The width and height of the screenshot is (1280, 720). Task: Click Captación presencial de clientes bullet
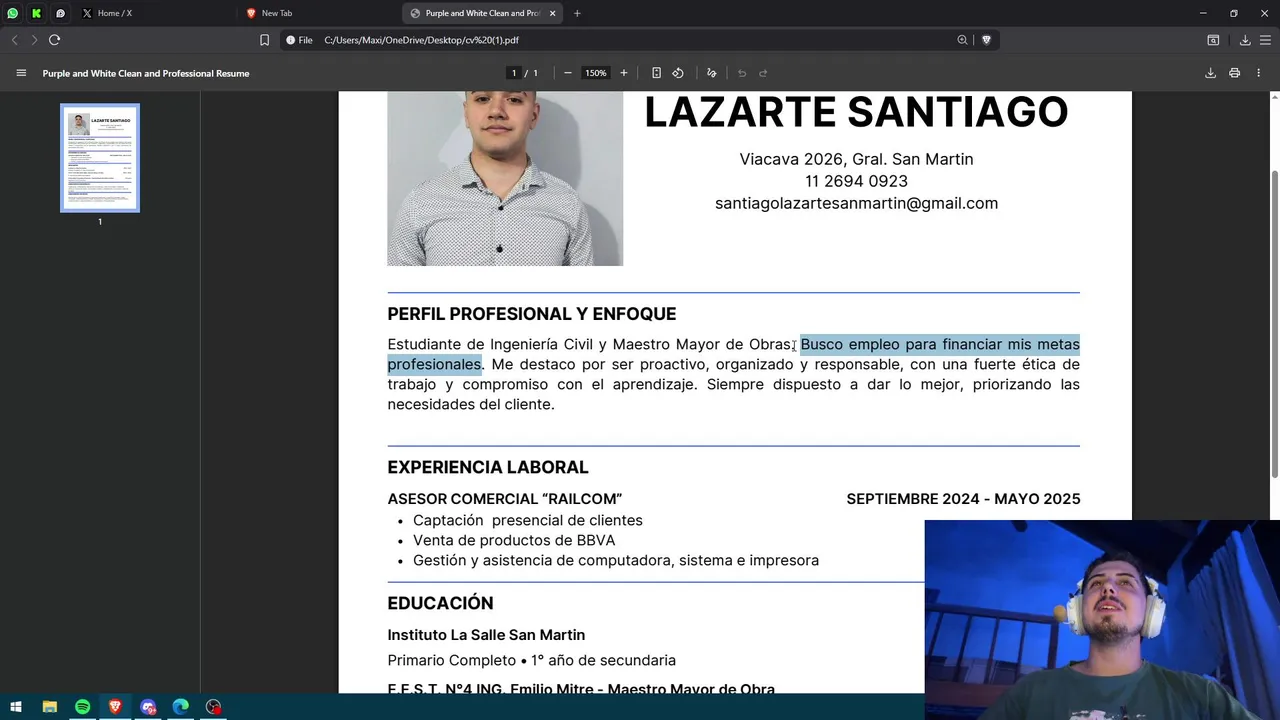pyautogui.click(x=528, y=520)
